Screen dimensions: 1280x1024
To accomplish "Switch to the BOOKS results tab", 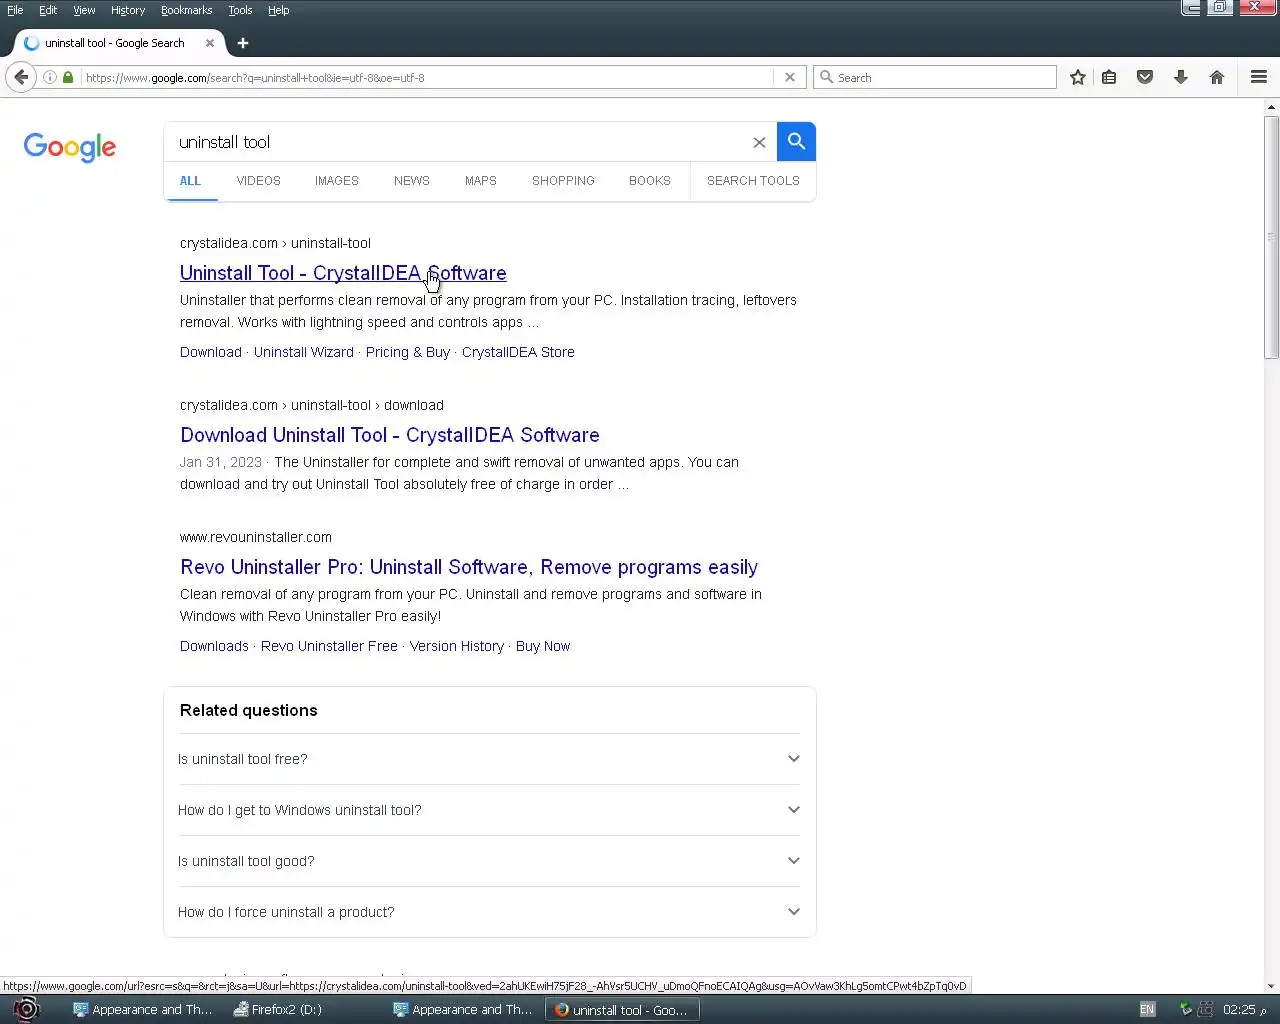I will click(649, 181).
